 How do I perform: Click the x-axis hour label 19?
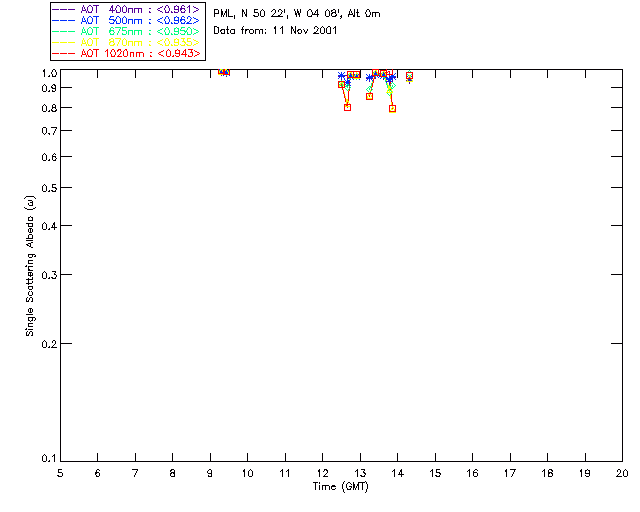pos(585,473)
